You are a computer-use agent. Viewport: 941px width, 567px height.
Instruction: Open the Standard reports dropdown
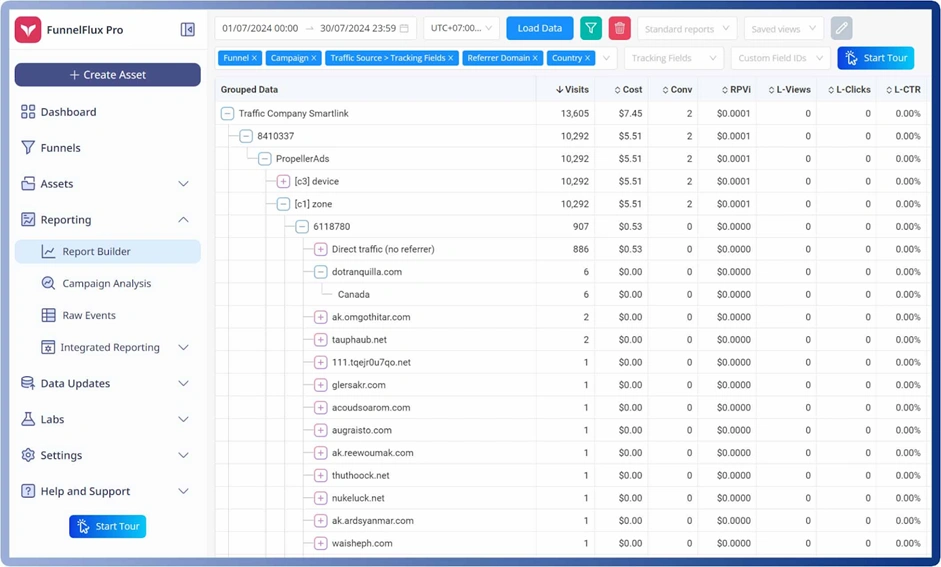[686, 29]
